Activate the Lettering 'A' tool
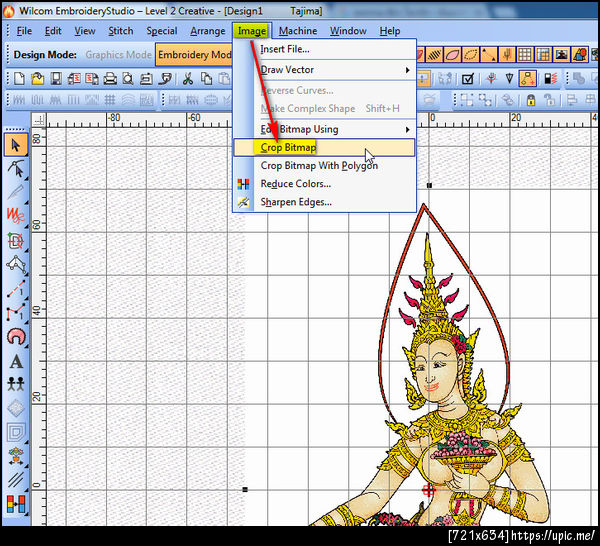The image size is (600, 546). pyautogui.click(x=16, y=361)
